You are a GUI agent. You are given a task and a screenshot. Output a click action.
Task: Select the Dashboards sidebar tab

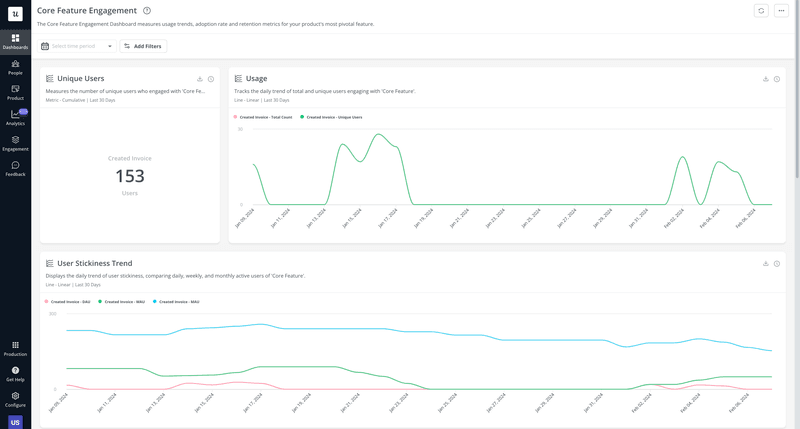tap(15, 41)
